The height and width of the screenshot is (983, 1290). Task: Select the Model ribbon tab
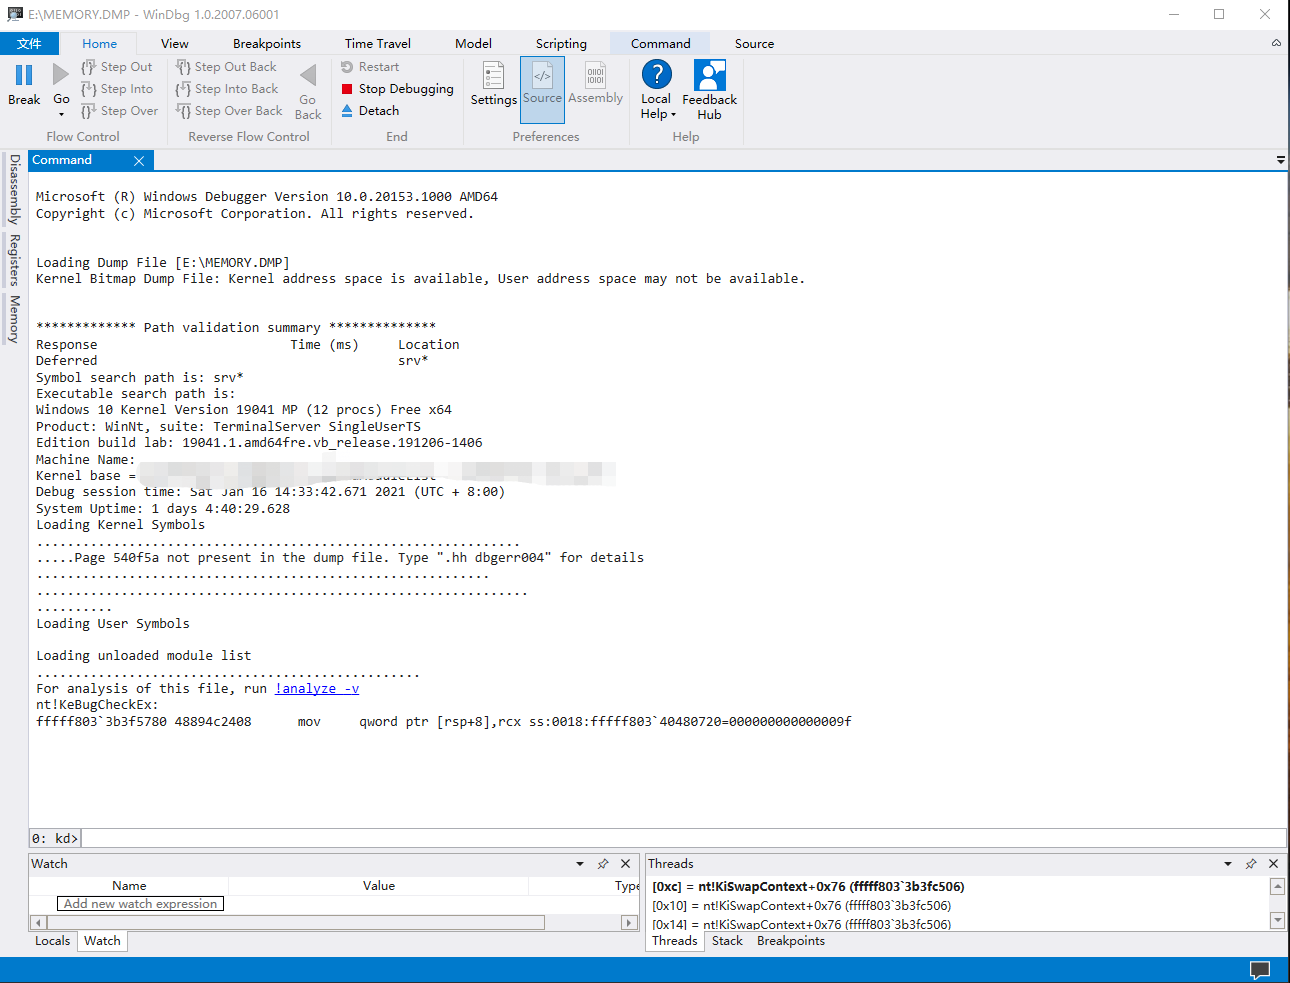point(473,43)
